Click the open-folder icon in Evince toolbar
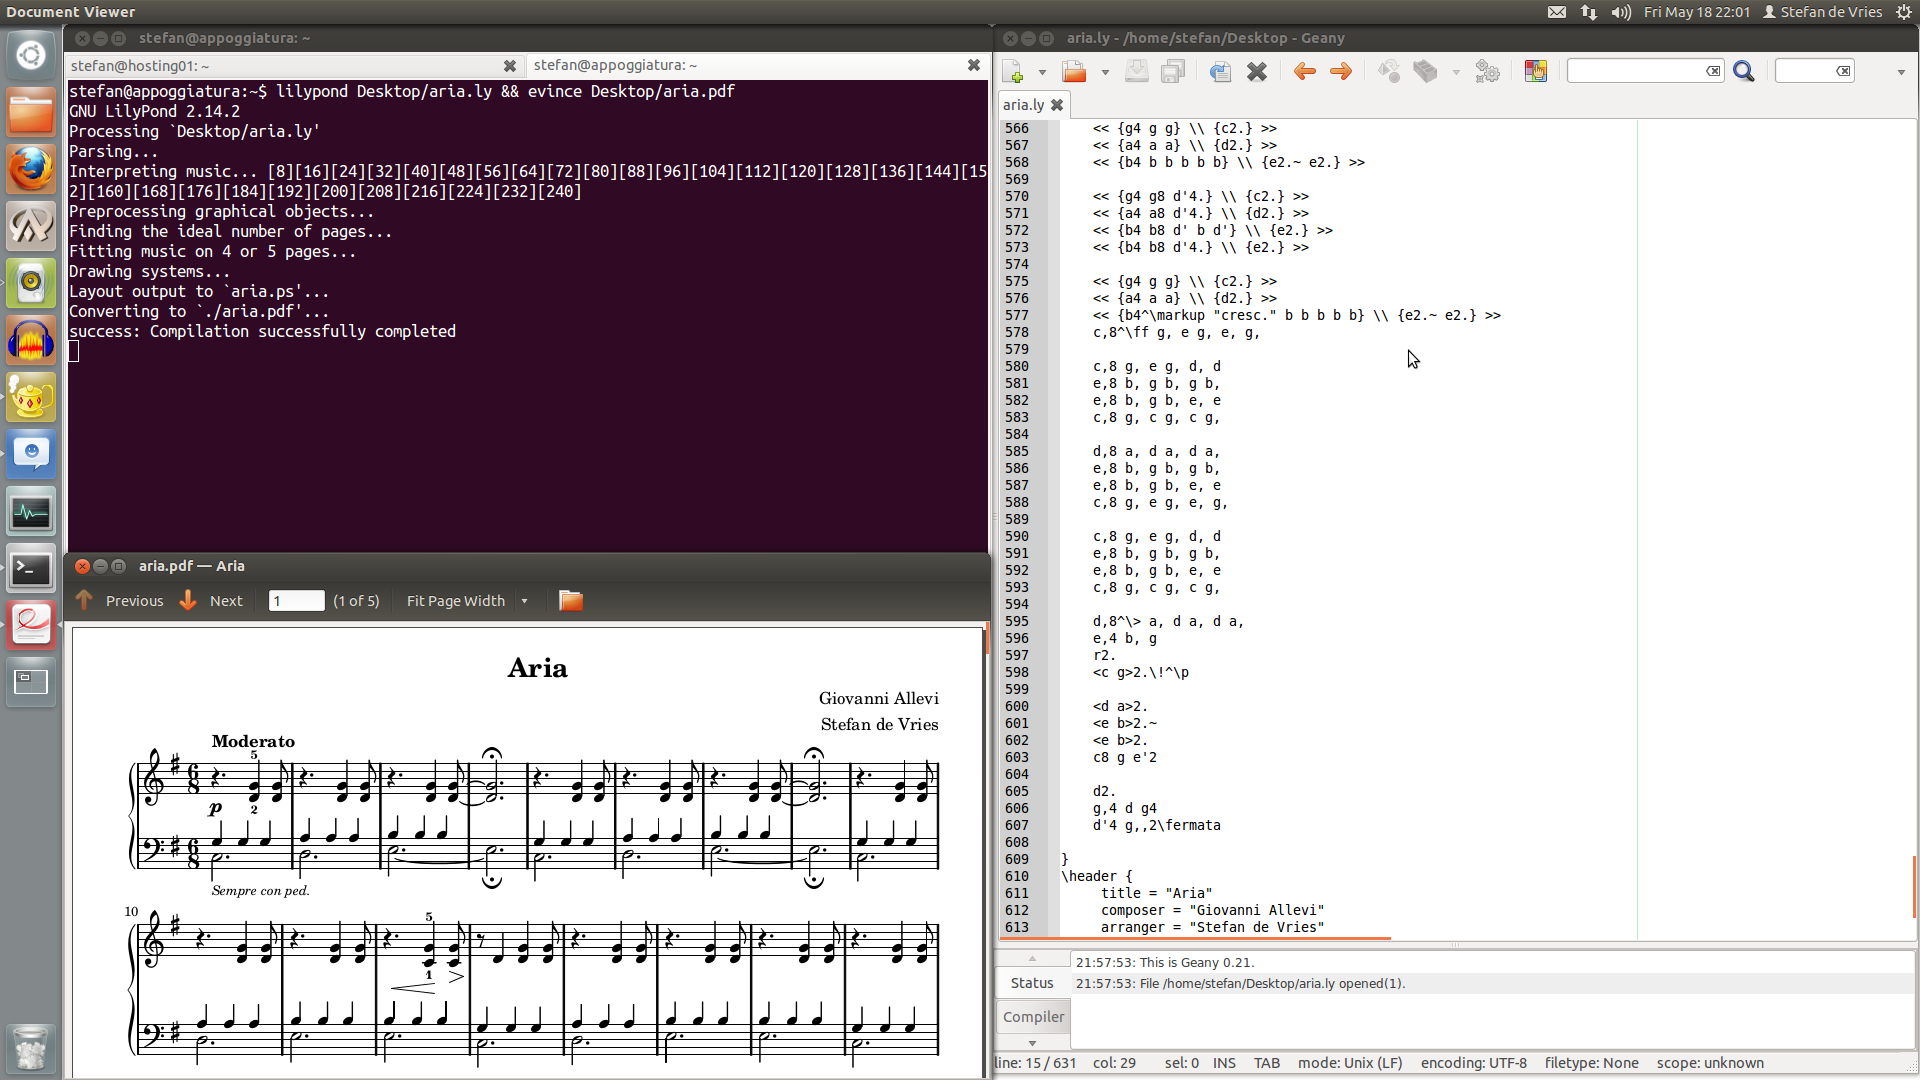Image resolution: width=1920 pixels, height=1080 pixels. [x=571, y=601]
